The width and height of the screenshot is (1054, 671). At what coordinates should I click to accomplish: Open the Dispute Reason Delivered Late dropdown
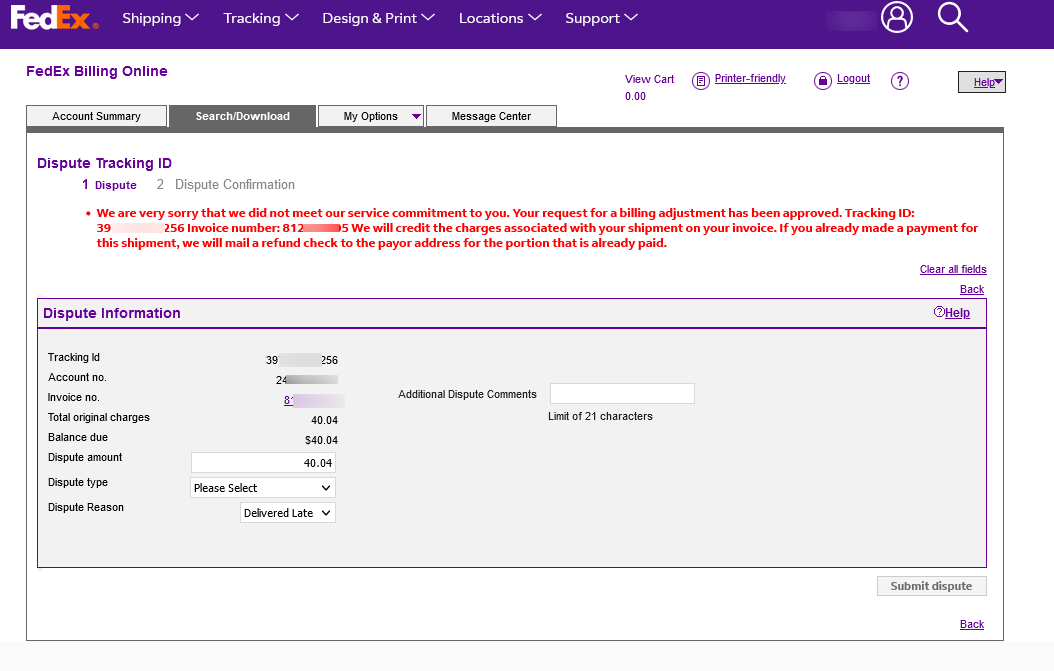tap(288, 513)
